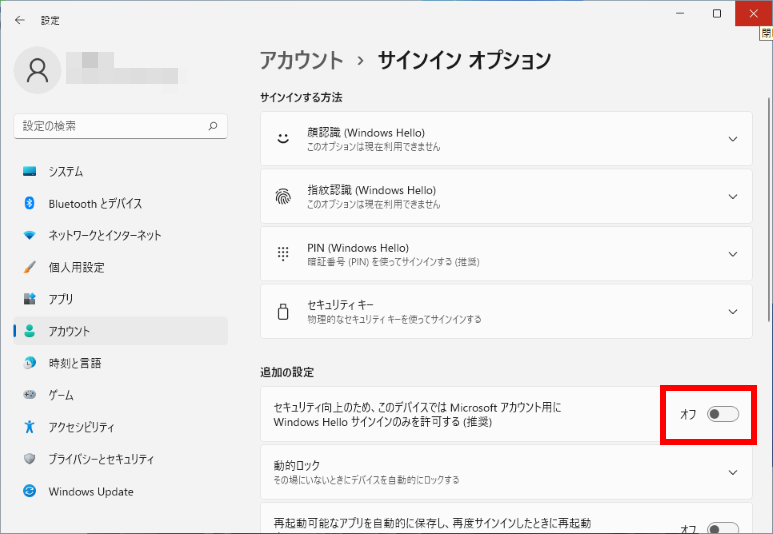Click the PIN keypad dots icon
Viewport: 773px width, 534px height.
click(x=283, y=254)
